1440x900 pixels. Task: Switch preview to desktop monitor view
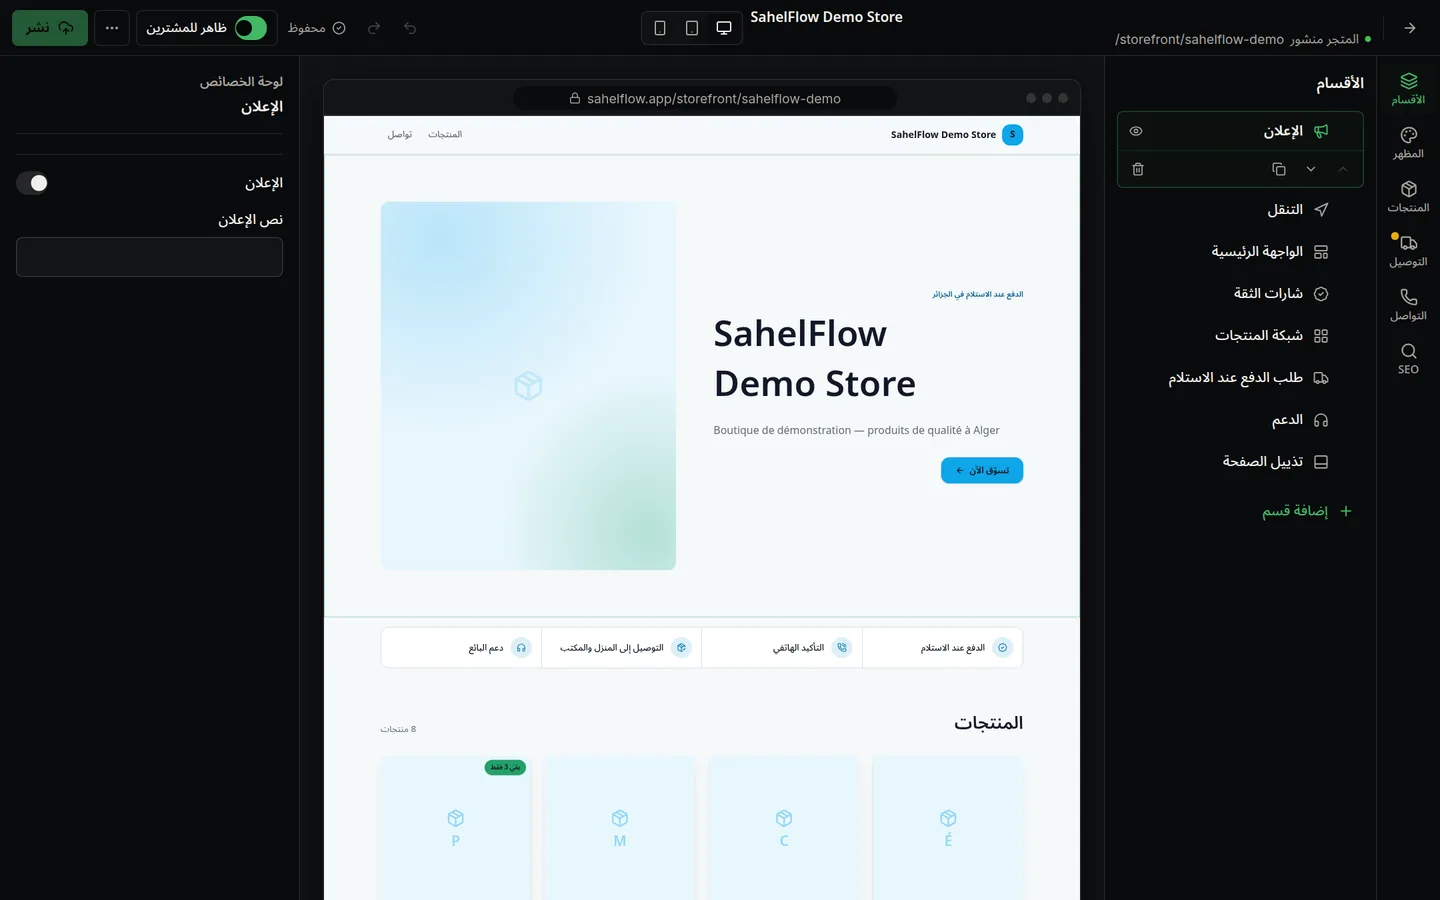724,28
